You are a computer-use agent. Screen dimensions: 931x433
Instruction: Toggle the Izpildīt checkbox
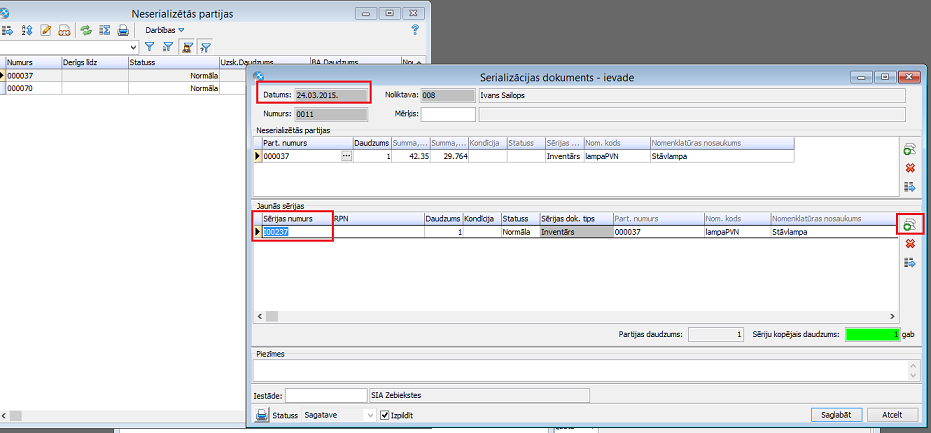click(385, 415)
